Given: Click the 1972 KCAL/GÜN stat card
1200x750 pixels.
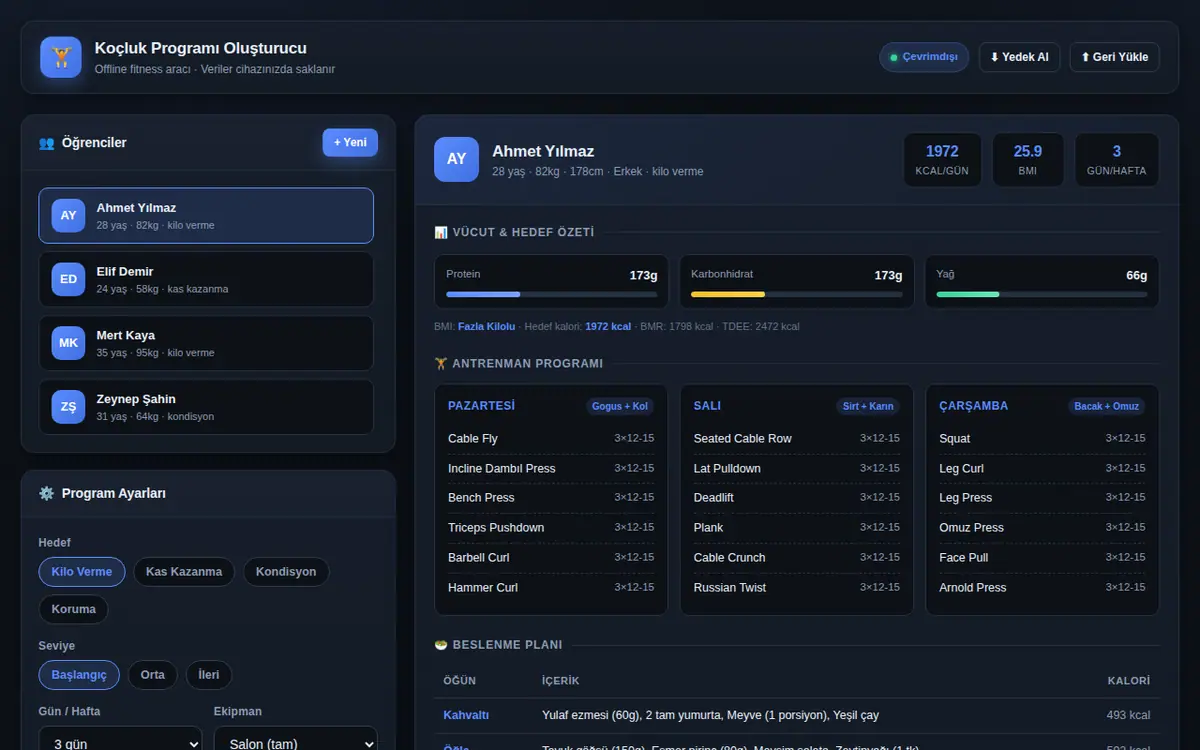Looking at the screenshot, I should click(x=942, y=160).
